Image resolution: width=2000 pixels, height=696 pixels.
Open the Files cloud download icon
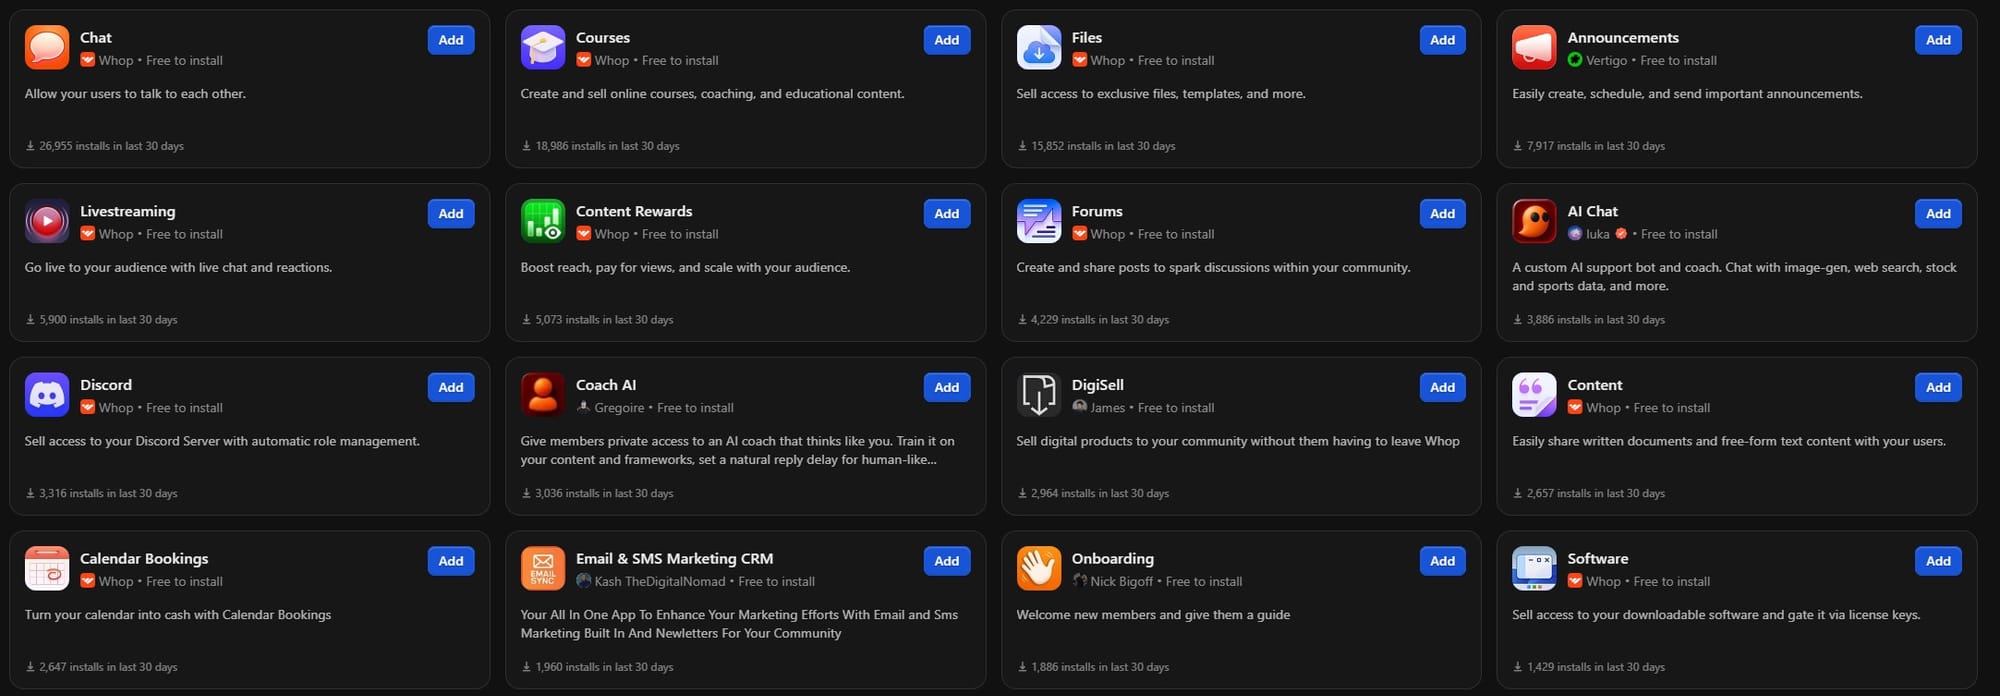[1038, 46]
